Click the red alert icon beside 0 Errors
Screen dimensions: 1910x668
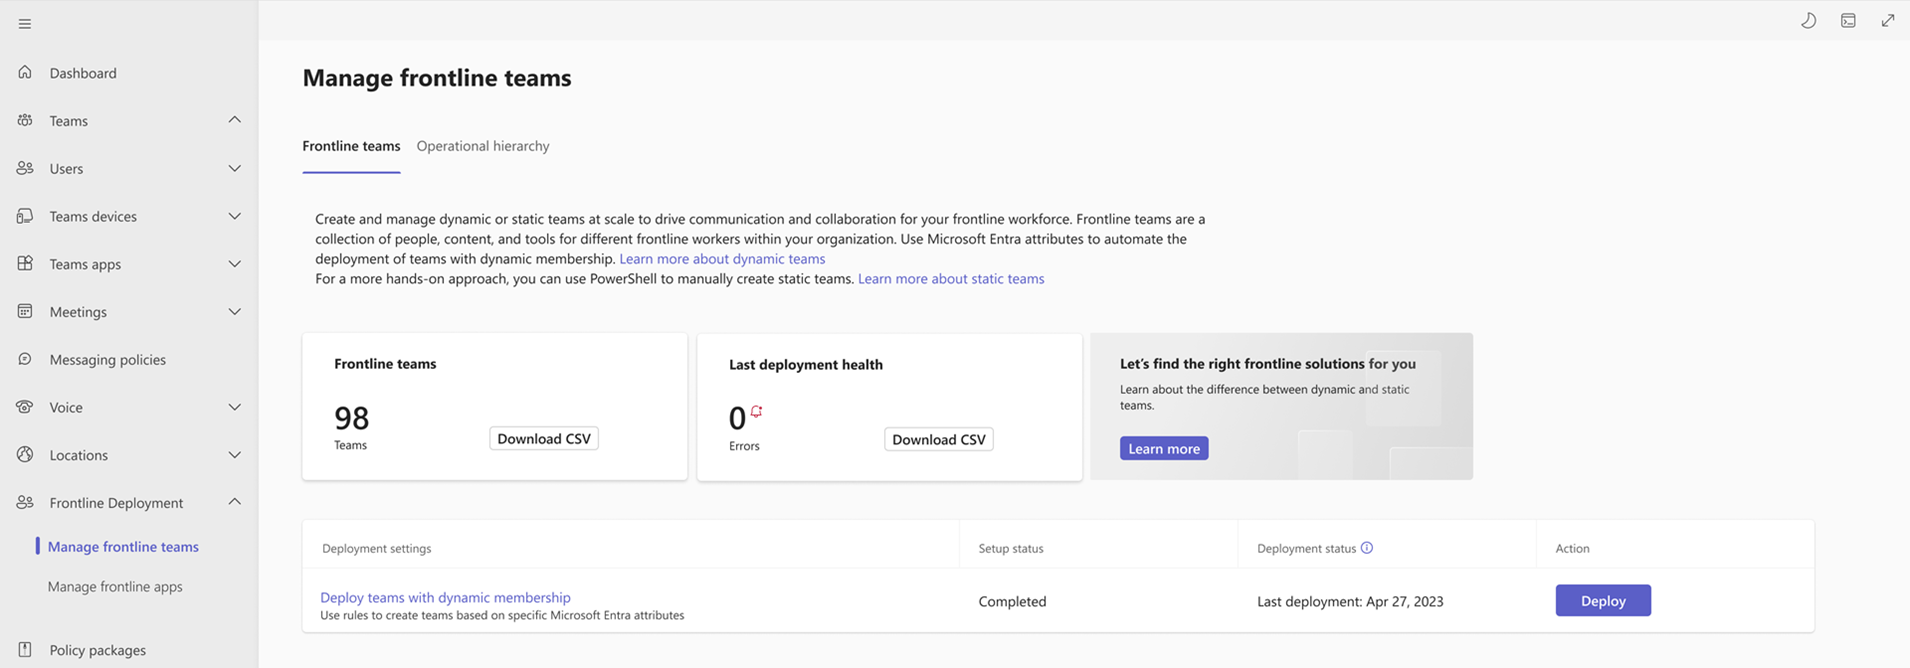point(757,411)
